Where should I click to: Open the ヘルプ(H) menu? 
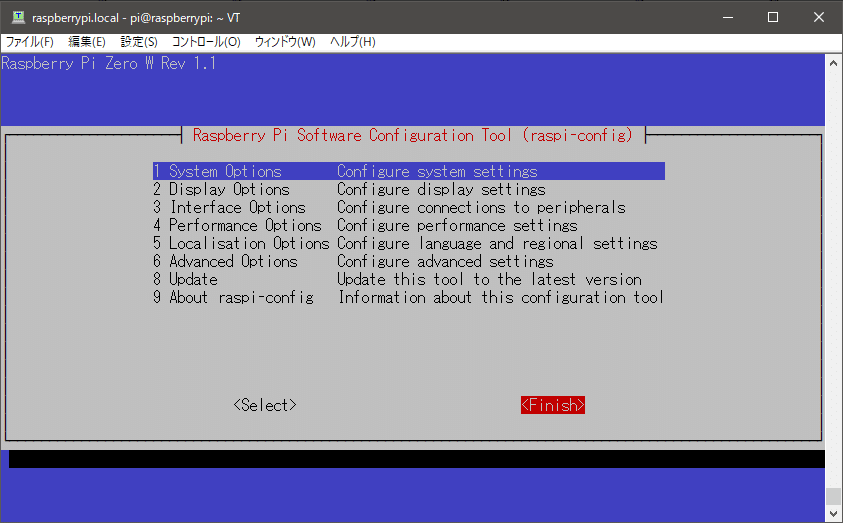(x=353, y=42)
